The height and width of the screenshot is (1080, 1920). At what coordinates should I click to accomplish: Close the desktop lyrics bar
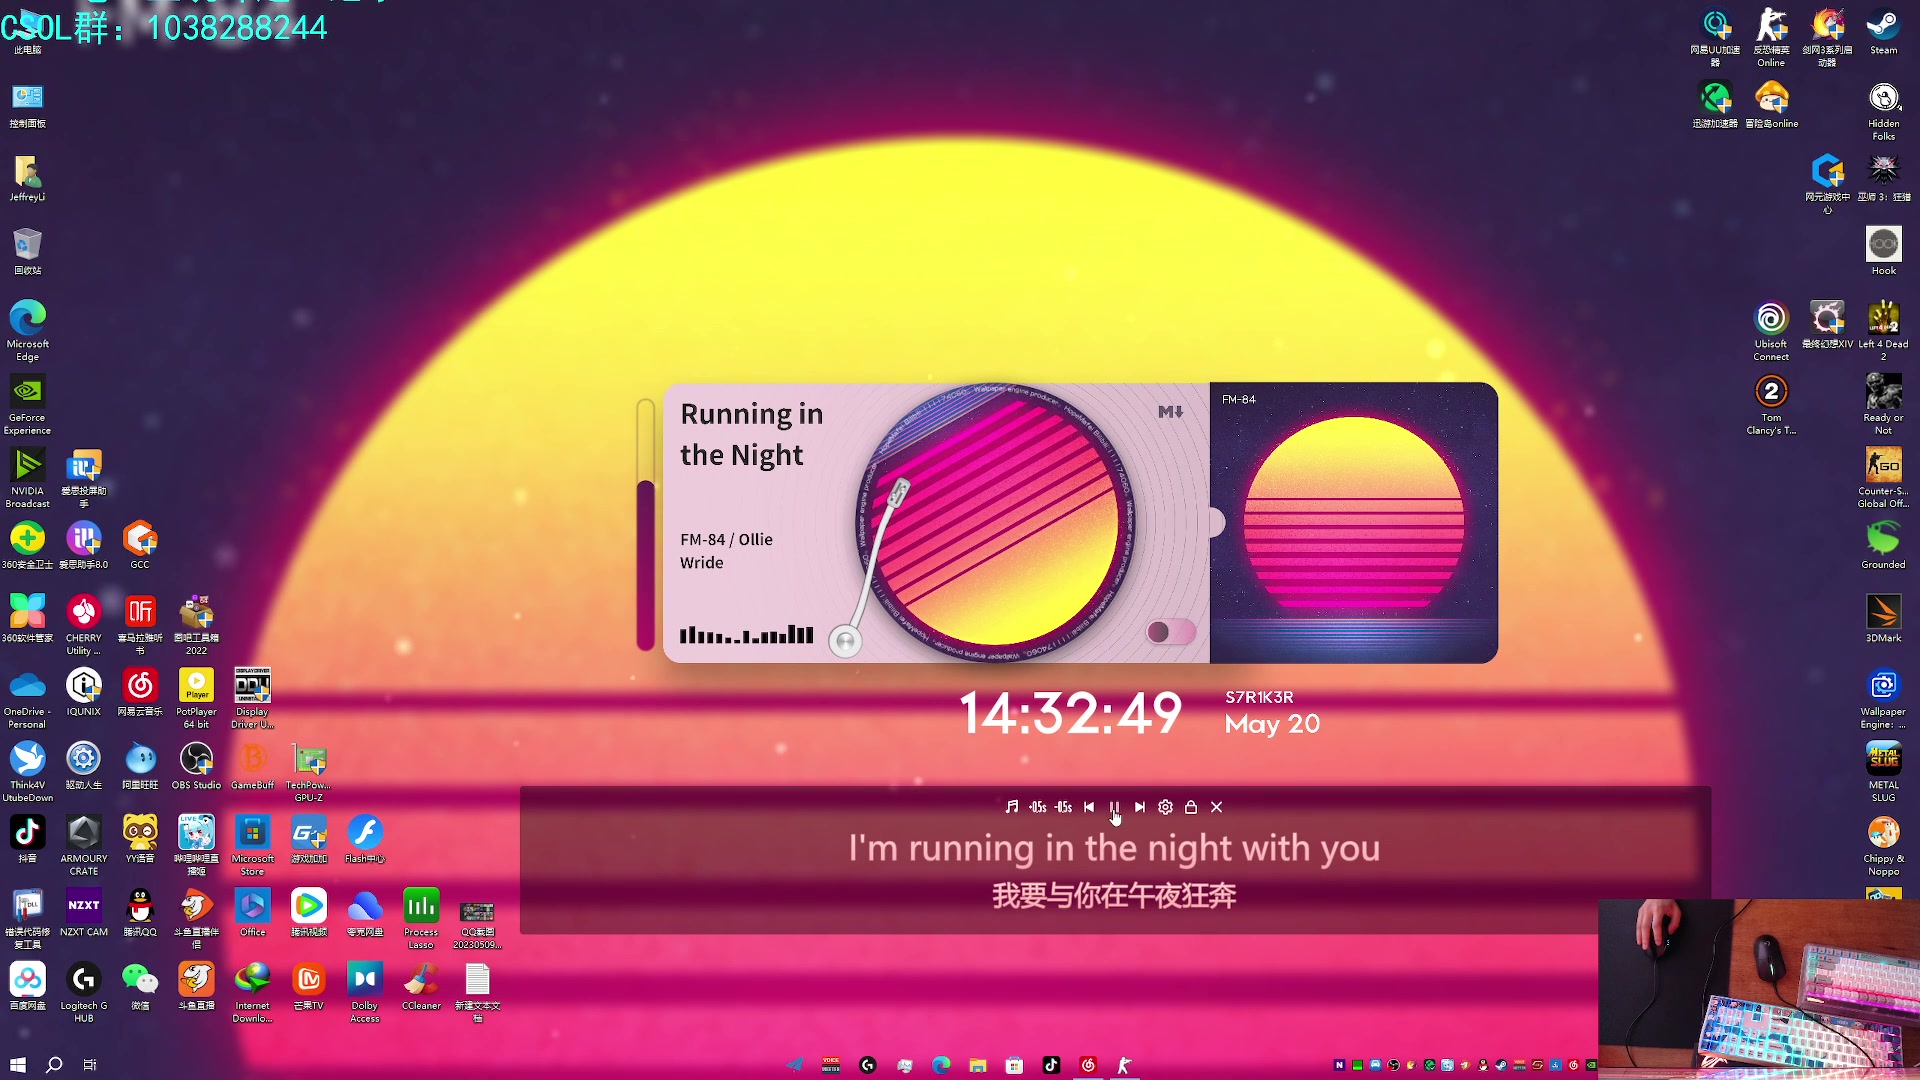(1217, 807)
